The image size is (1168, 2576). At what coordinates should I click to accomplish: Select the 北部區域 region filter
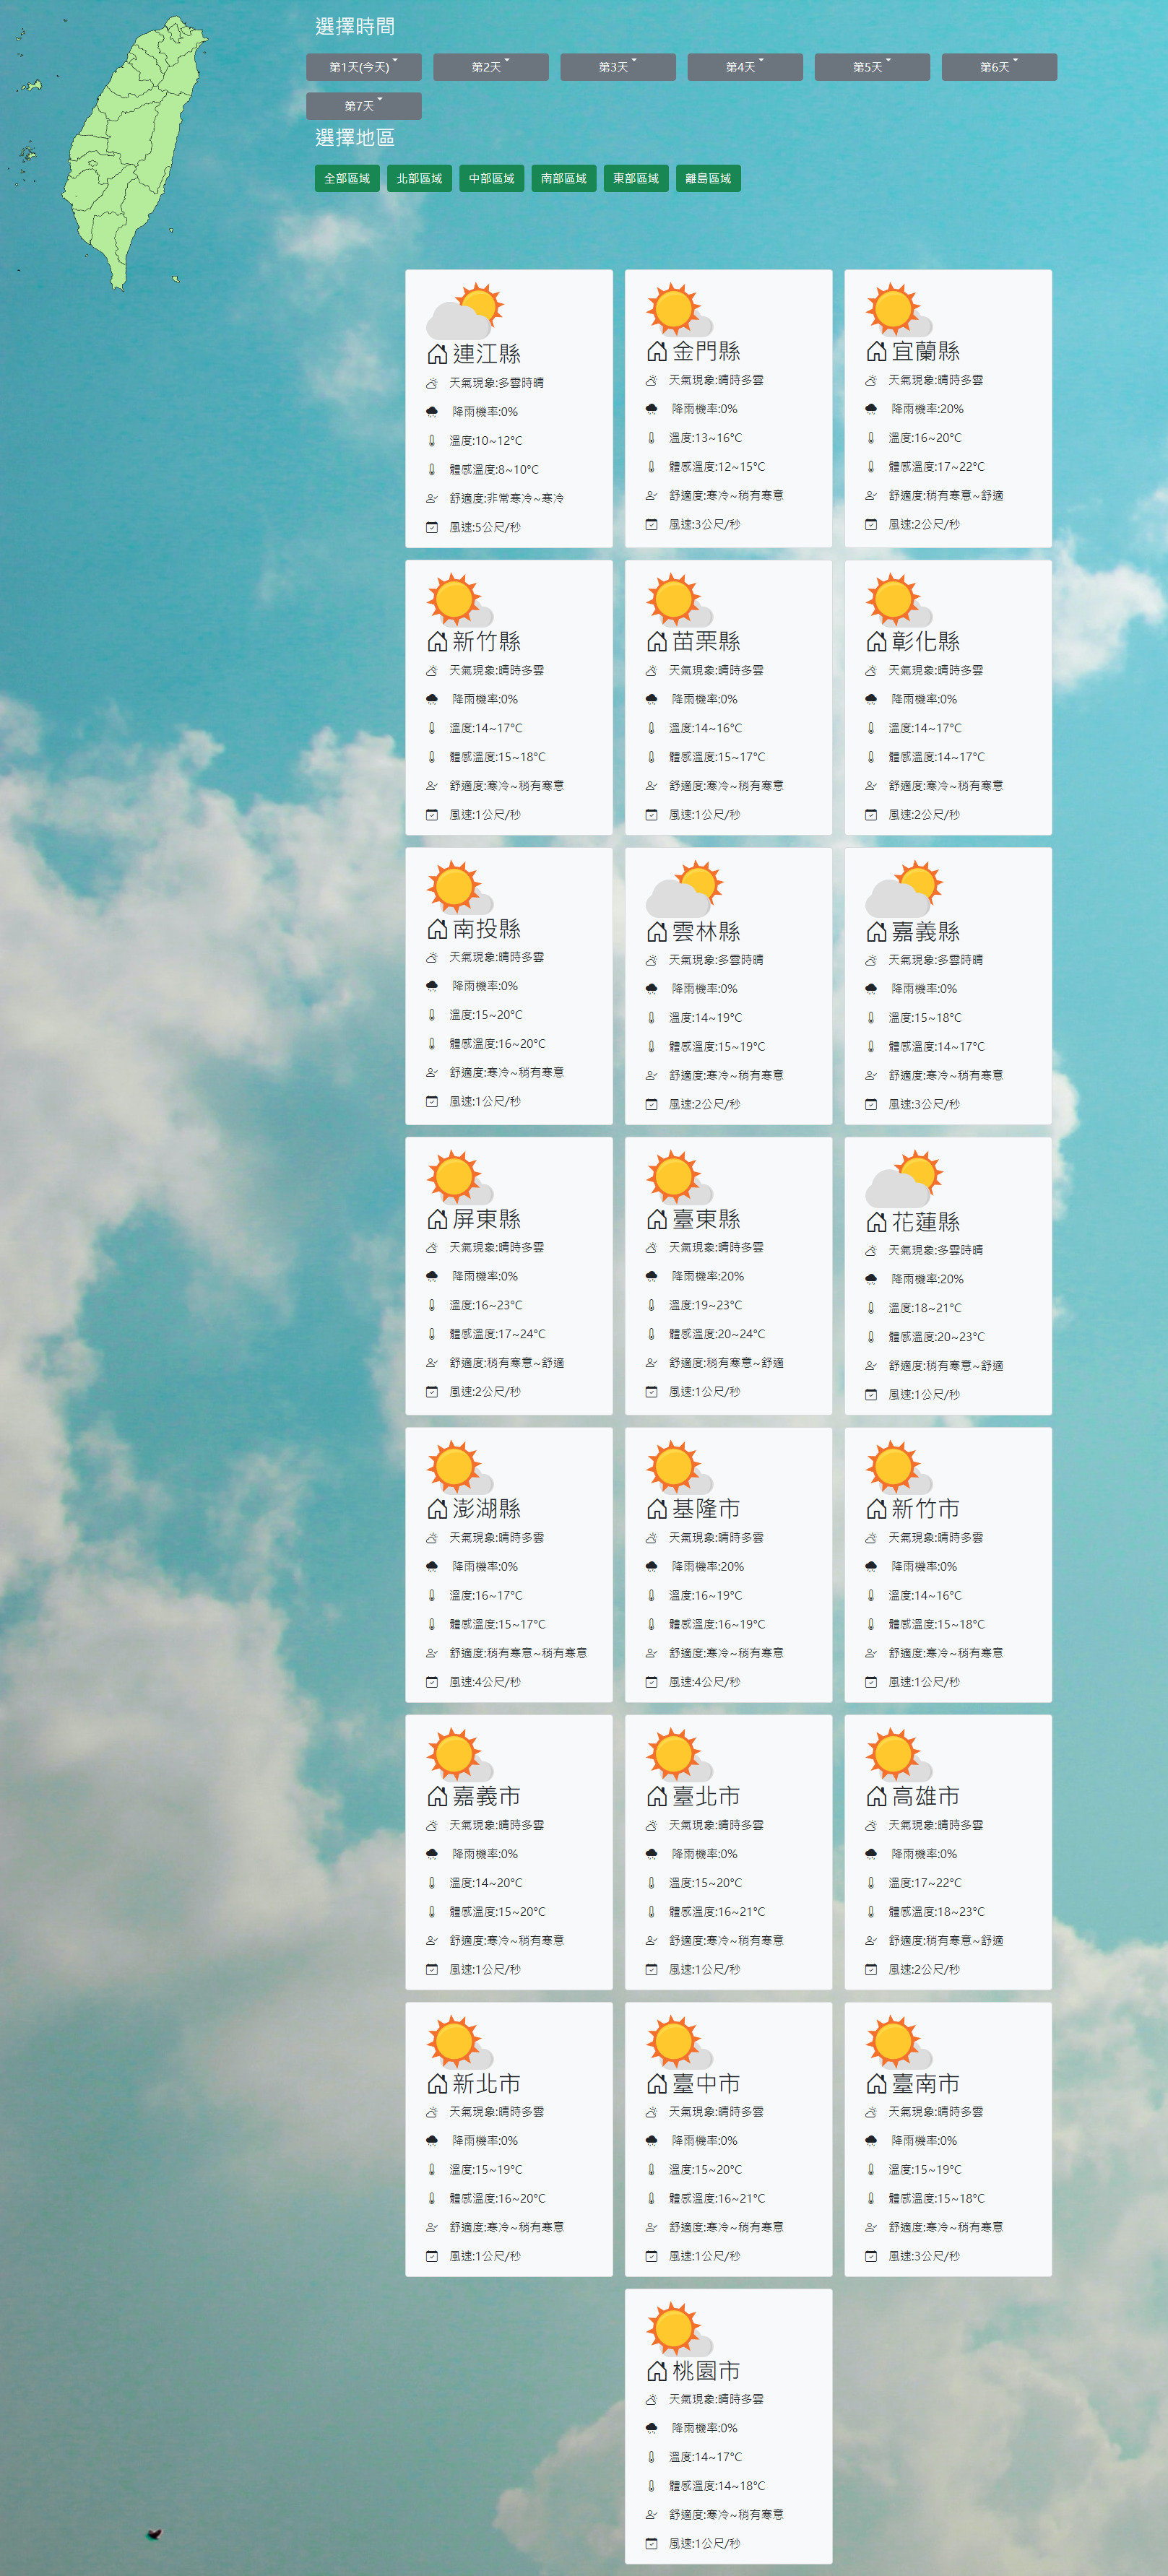point(421,179)
